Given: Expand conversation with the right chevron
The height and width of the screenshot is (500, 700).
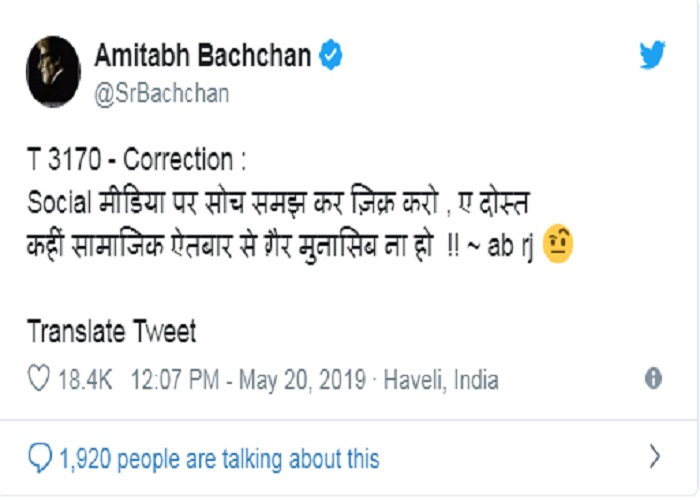Looking at the screenshot, I should coord(654,457).
